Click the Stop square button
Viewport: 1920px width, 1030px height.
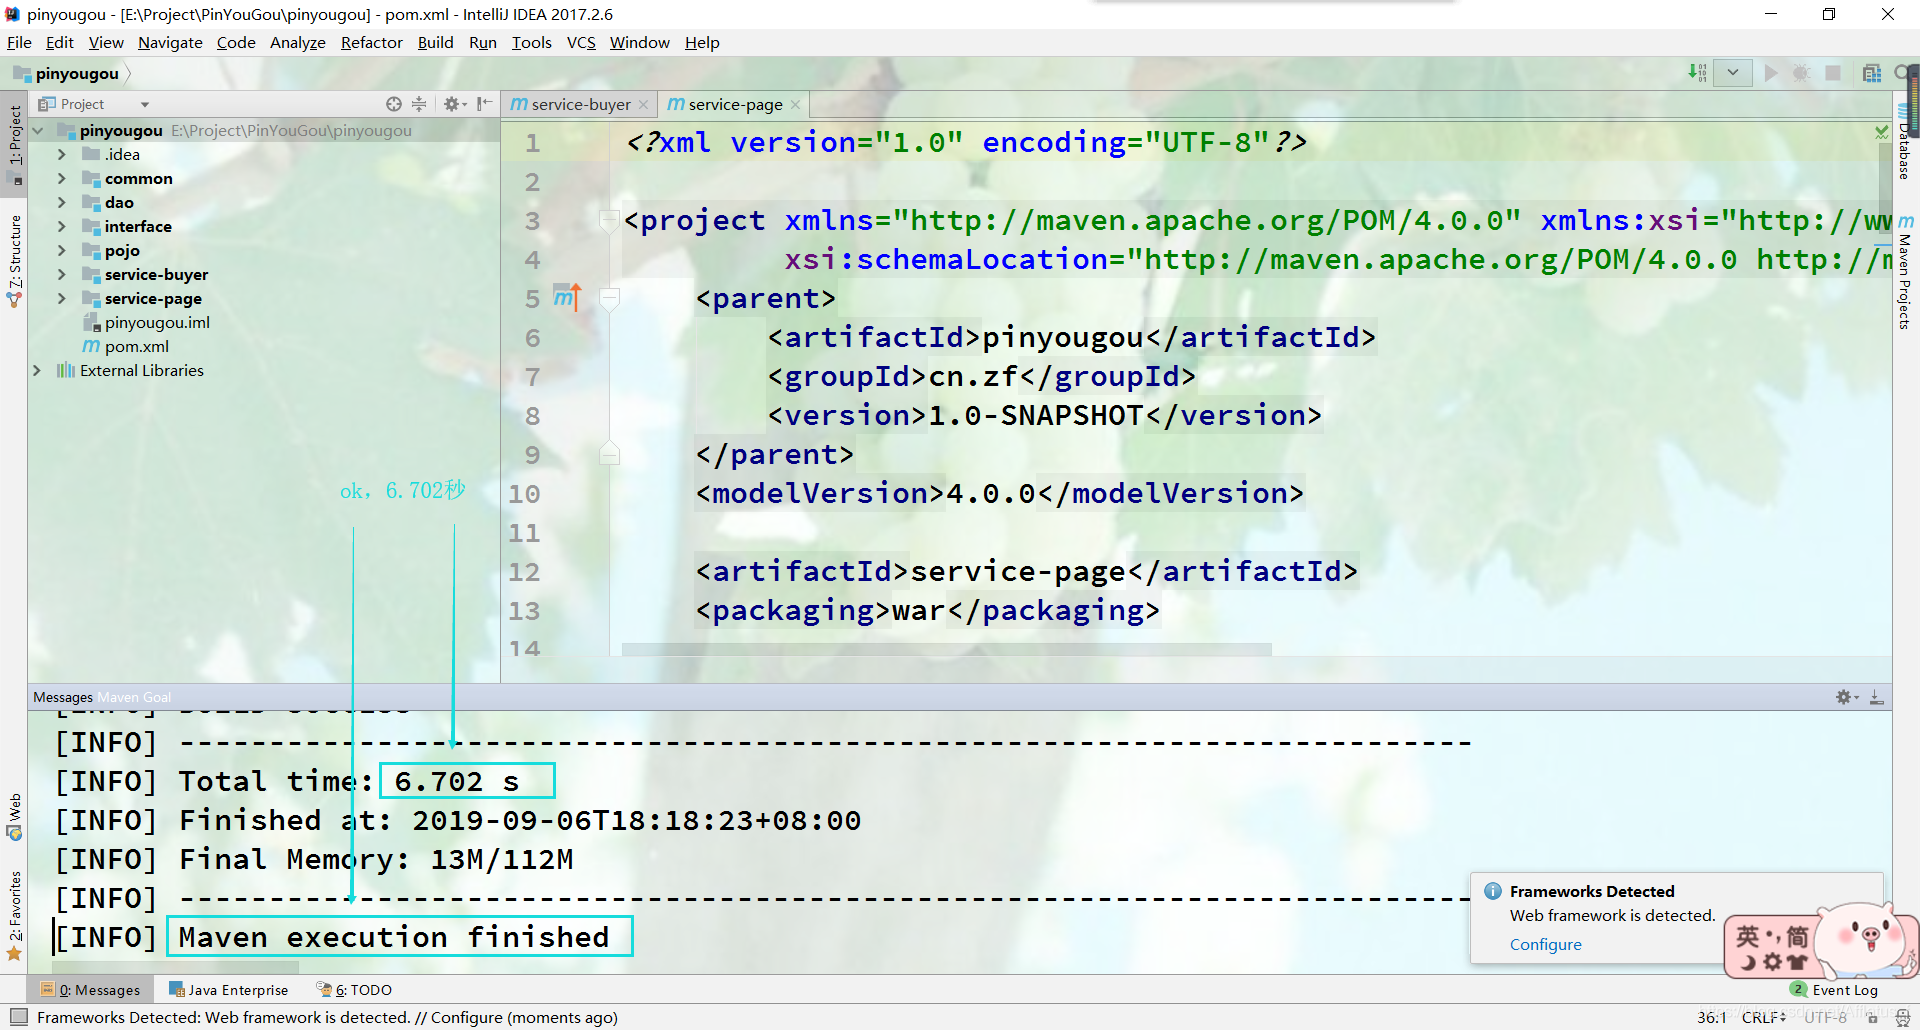1833,73
